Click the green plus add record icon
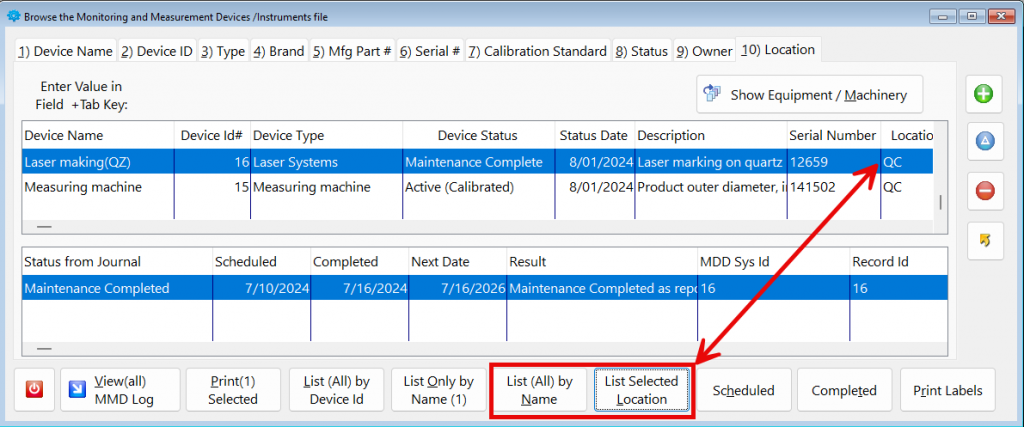Image resolution: width=1024 pixels, height=427 pixels. point(984,94)
